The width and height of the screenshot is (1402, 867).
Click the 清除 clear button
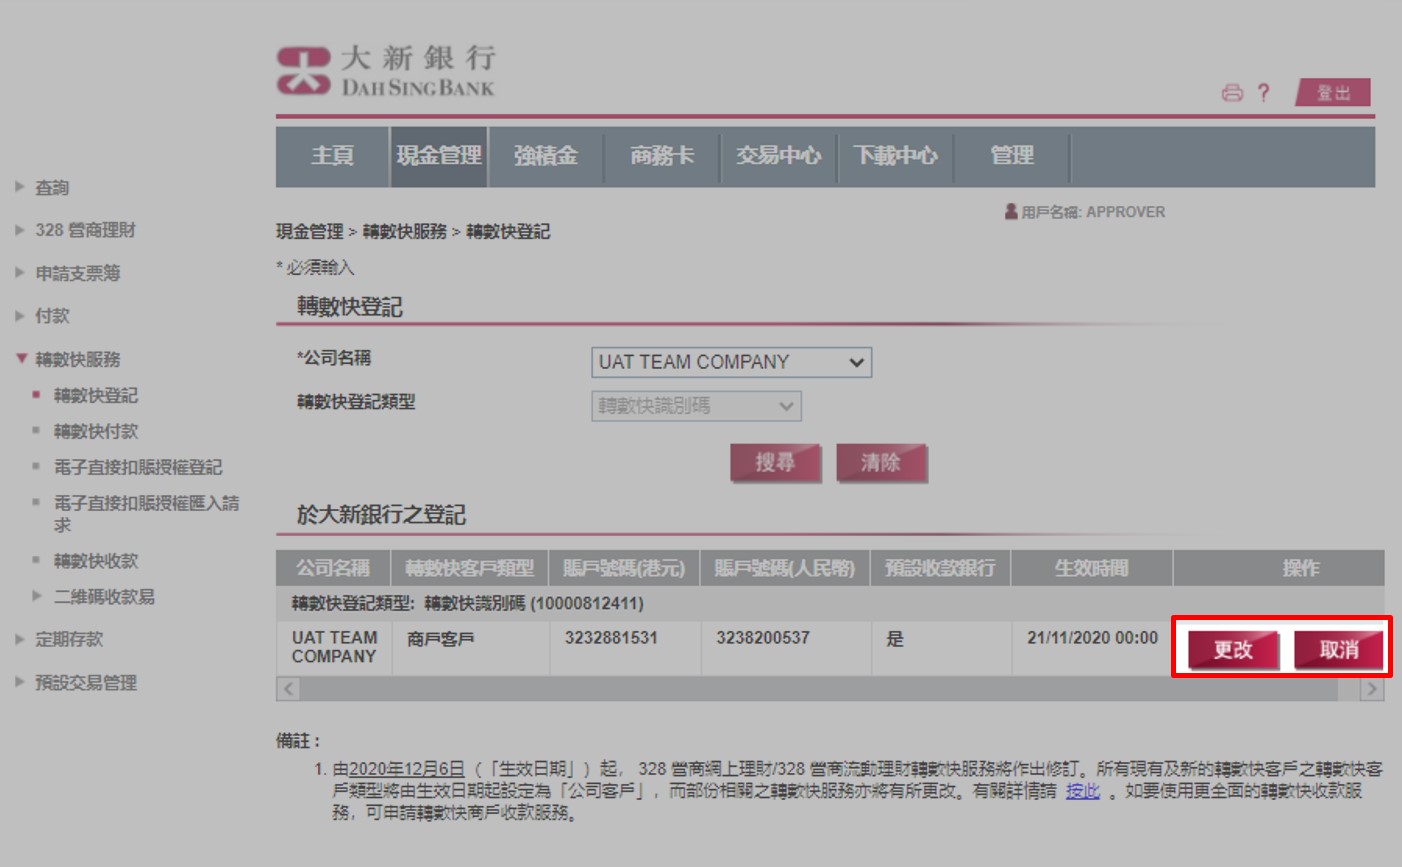(882, 463)
